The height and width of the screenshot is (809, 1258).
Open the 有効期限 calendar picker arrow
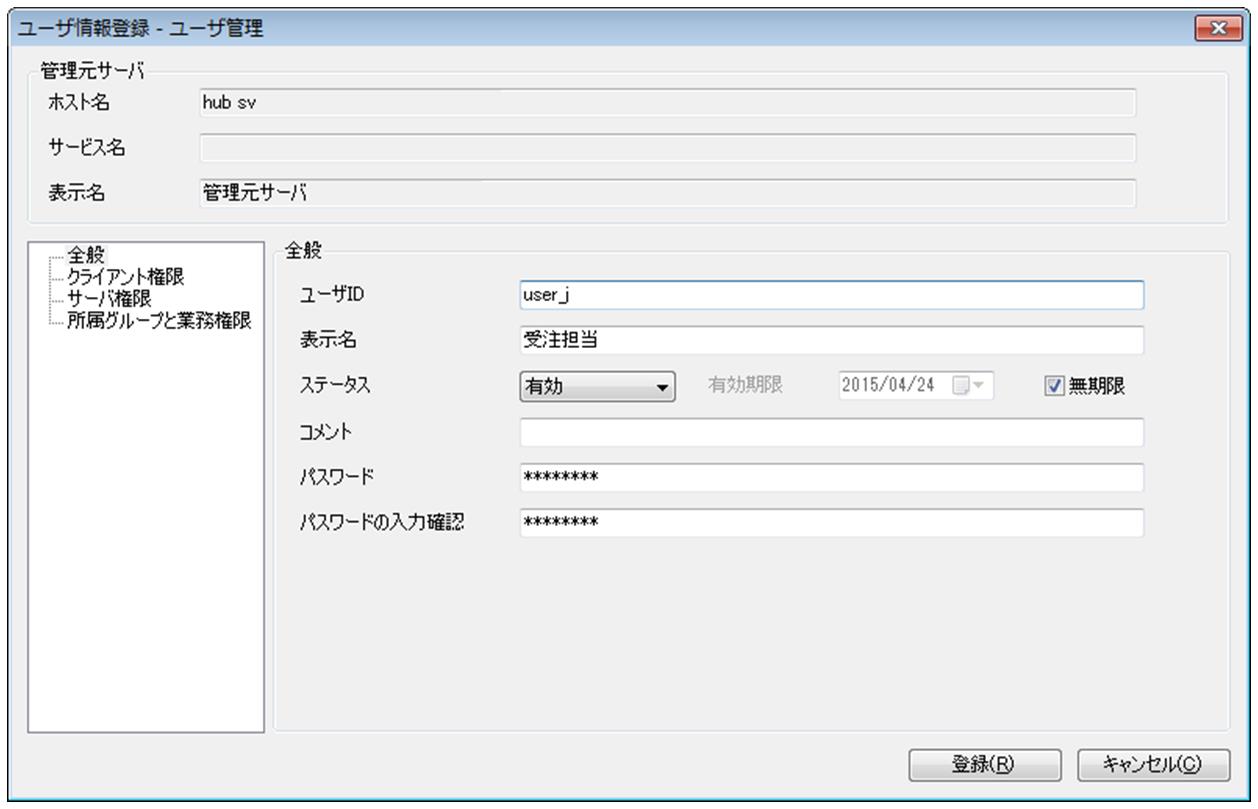pos(969,387)
